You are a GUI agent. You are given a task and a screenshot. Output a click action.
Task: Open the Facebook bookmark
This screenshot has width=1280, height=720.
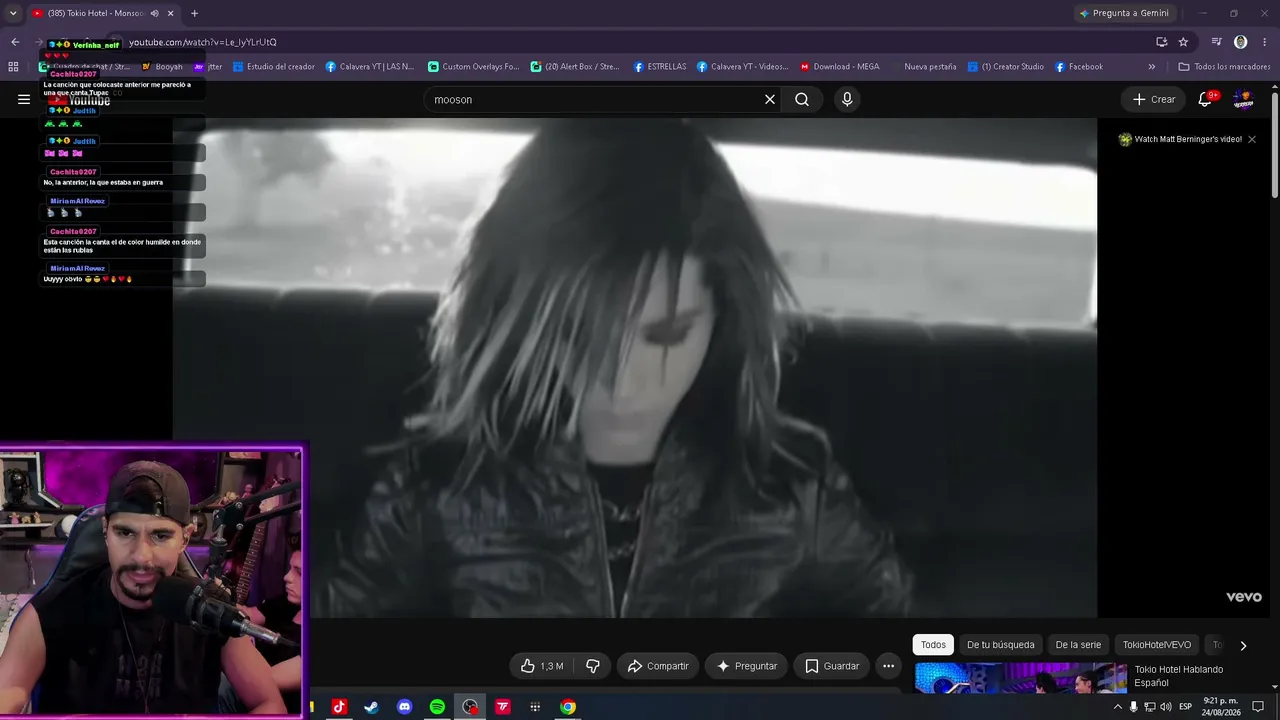click(x=1079, y=67)
